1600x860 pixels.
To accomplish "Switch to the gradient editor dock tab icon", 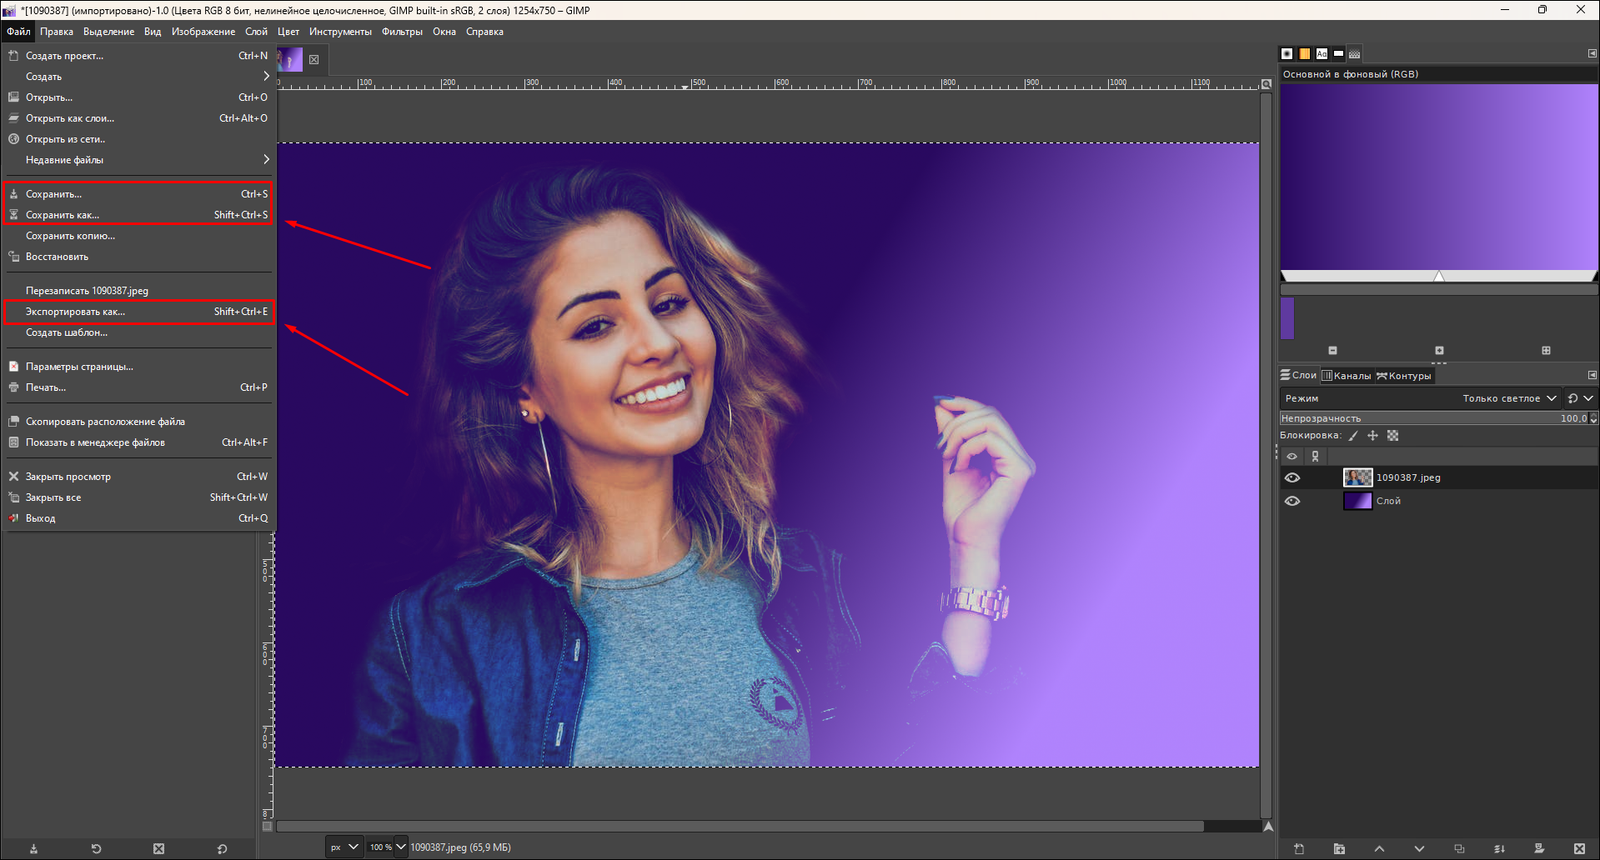I will [x=1355, y=54].
